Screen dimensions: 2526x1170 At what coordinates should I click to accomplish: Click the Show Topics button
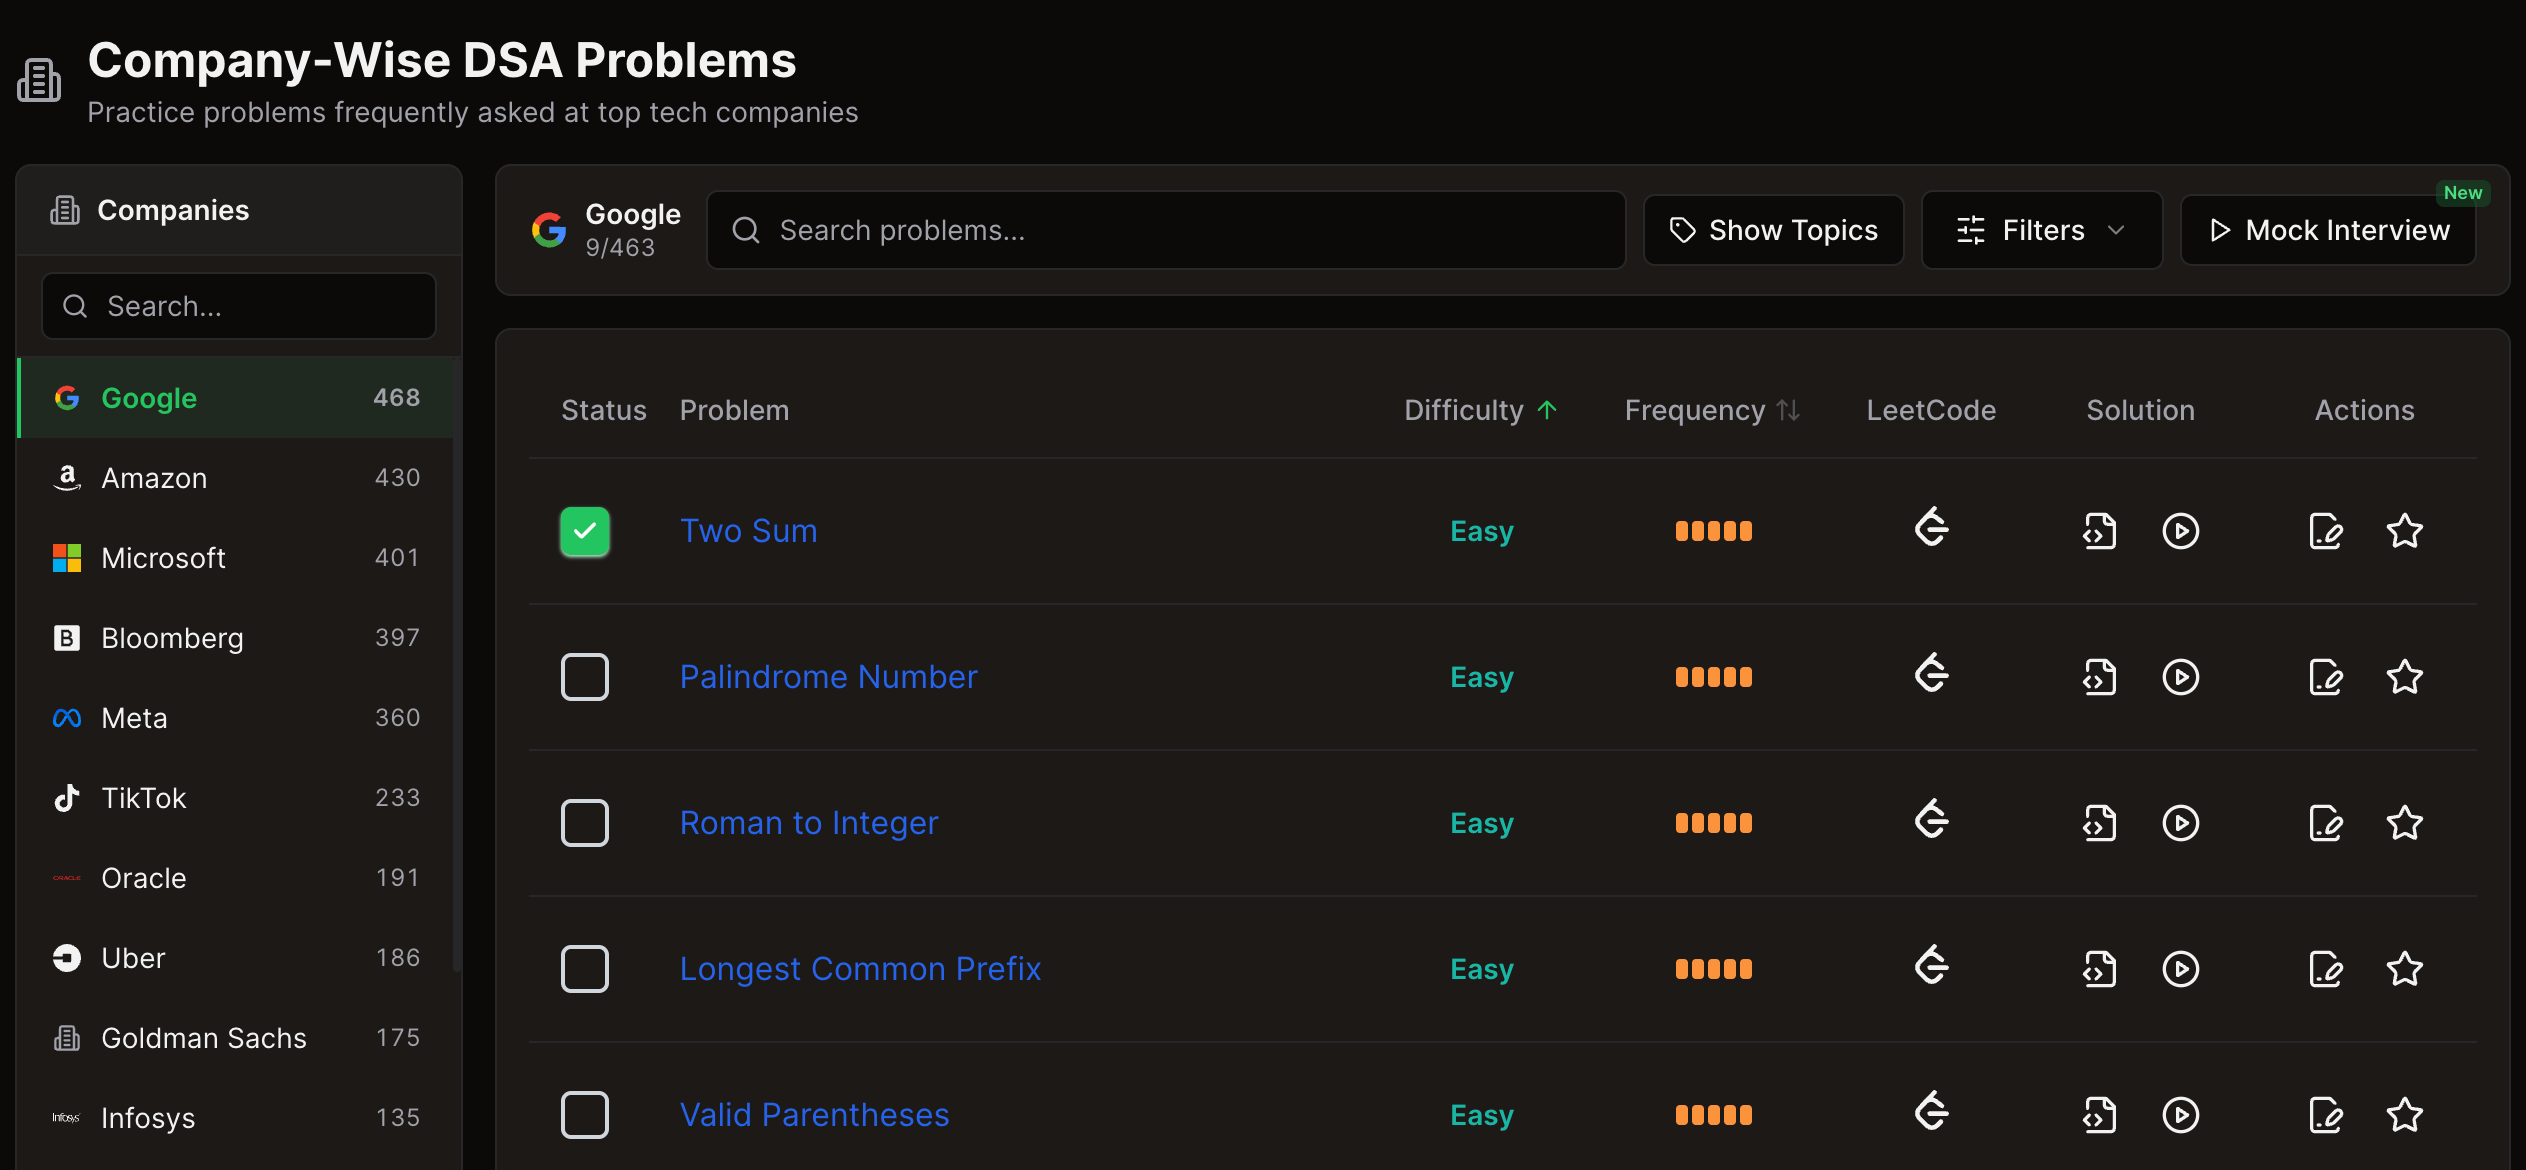[x=1773, y=231]
